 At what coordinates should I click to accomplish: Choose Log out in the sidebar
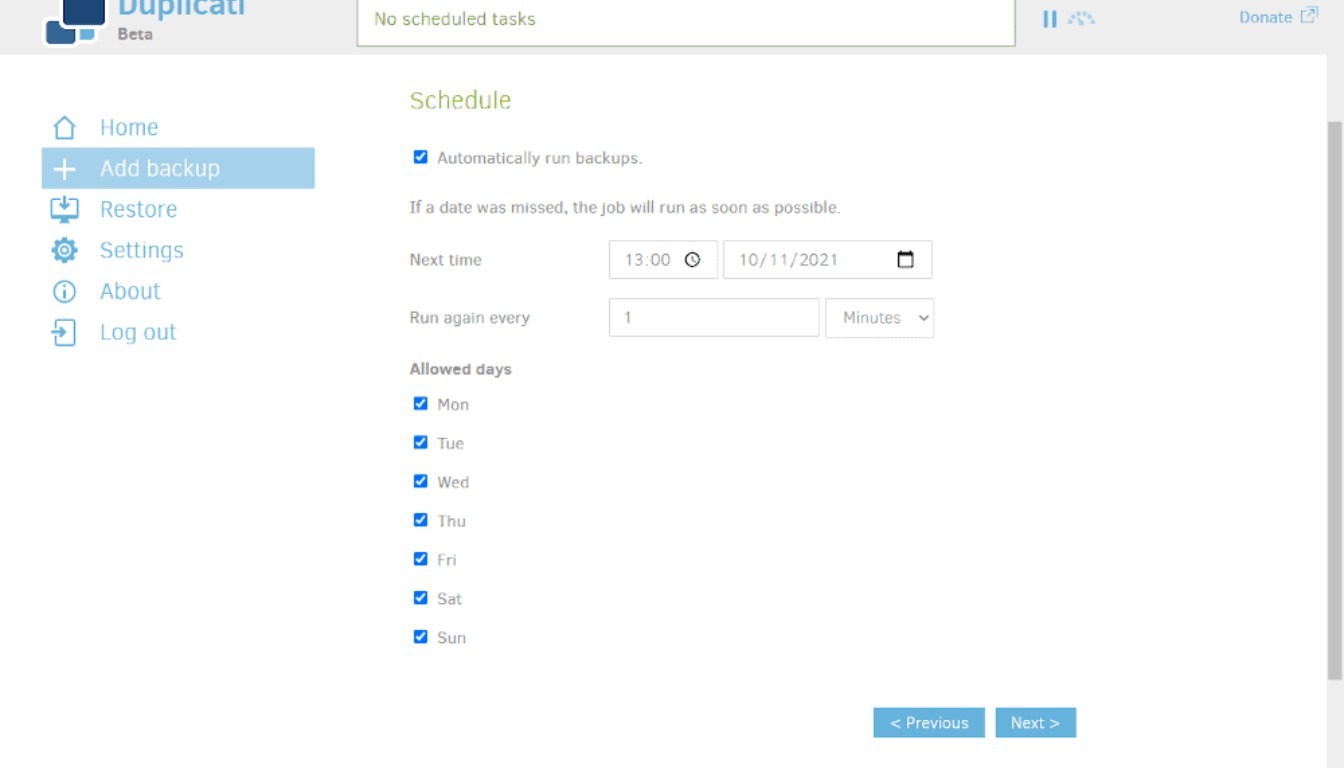point(138,332)
